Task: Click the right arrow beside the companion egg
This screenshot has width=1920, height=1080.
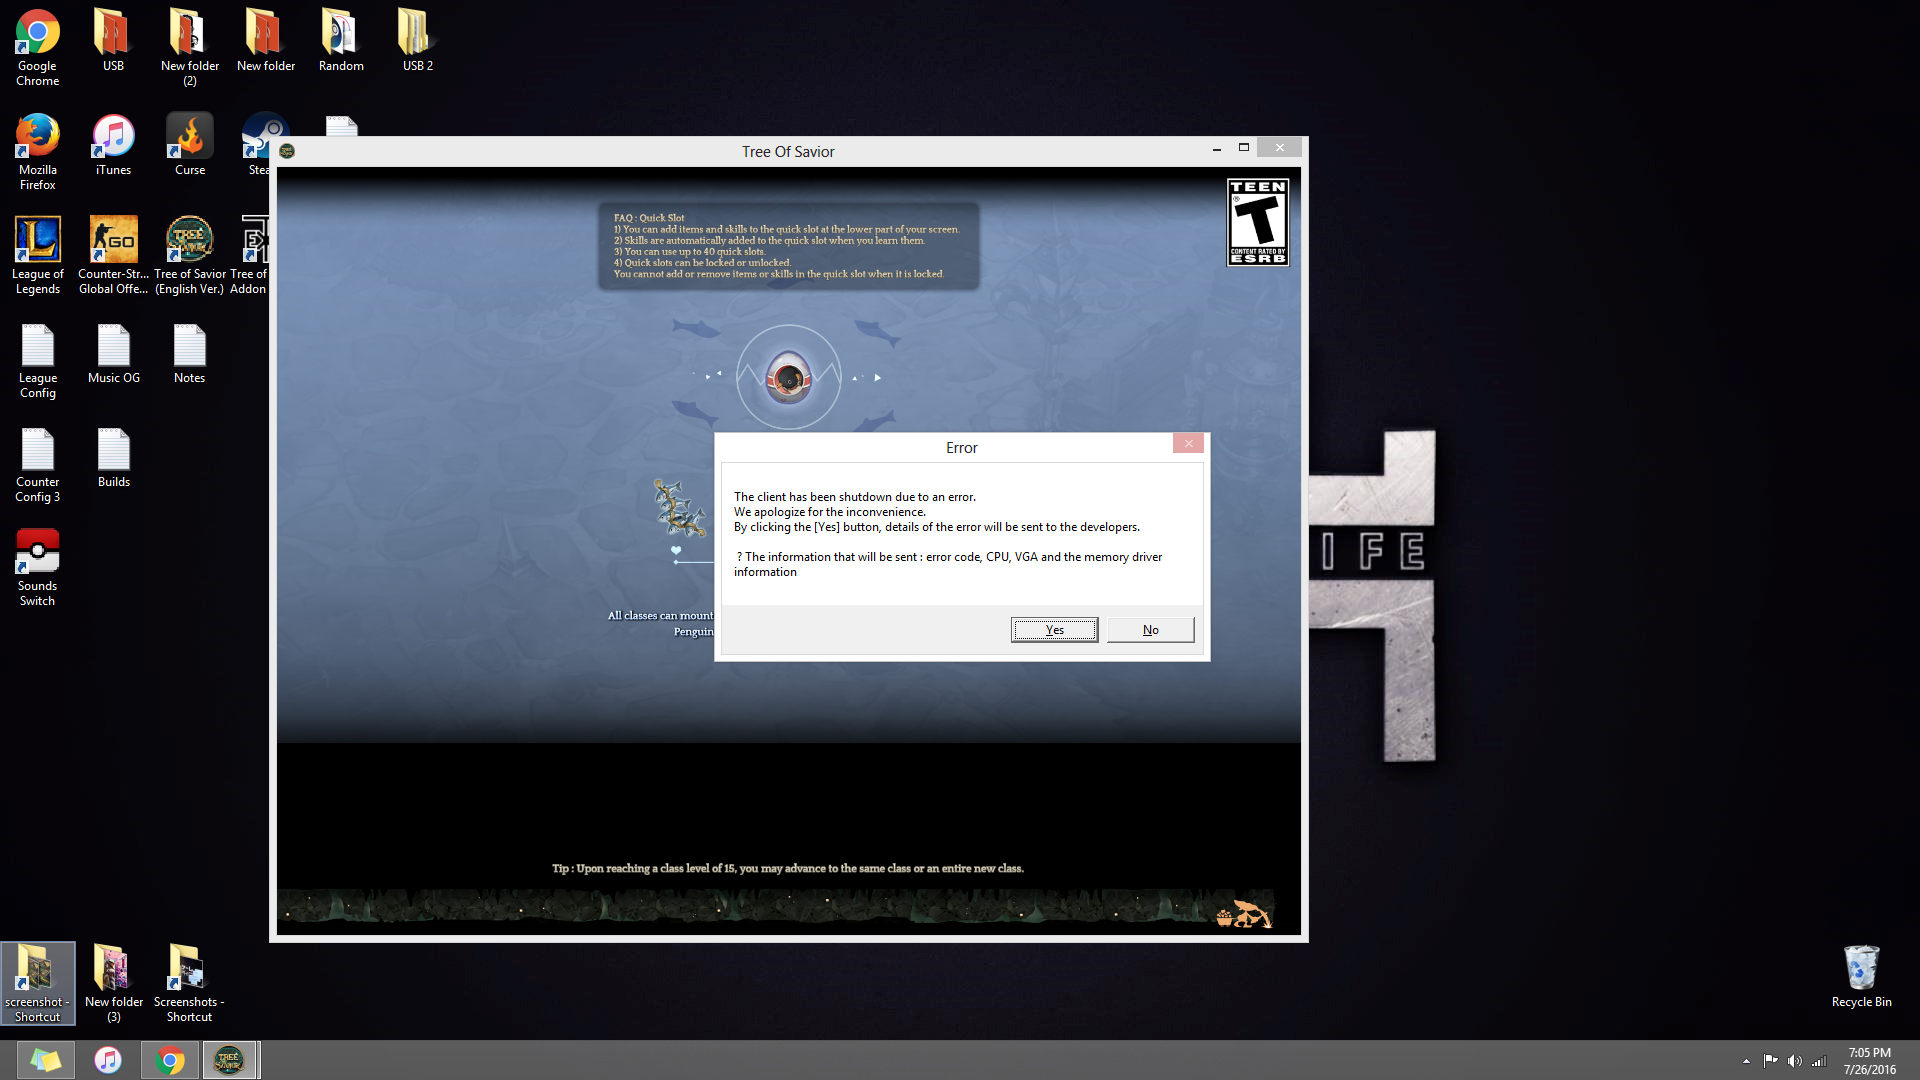Action: click(877, 378)
